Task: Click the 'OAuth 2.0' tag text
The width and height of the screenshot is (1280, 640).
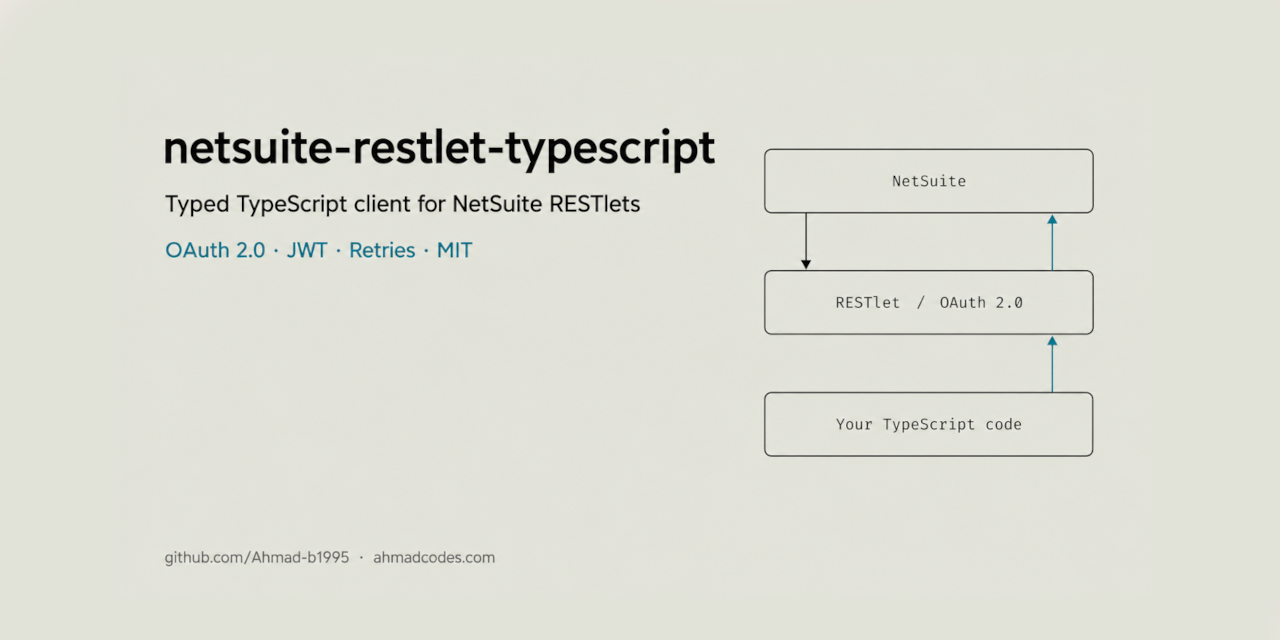Action: (215, 250)
